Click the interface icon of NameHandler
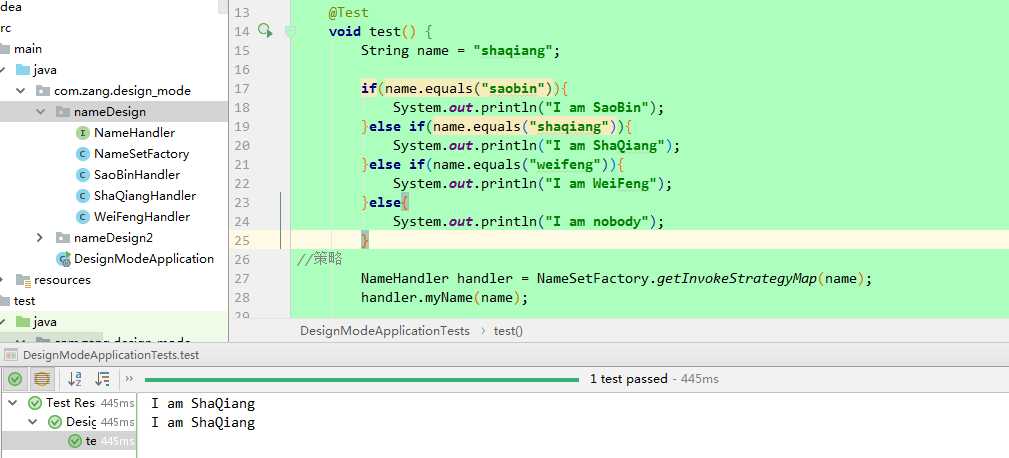 pyautogui.click(x=82, y=133)
